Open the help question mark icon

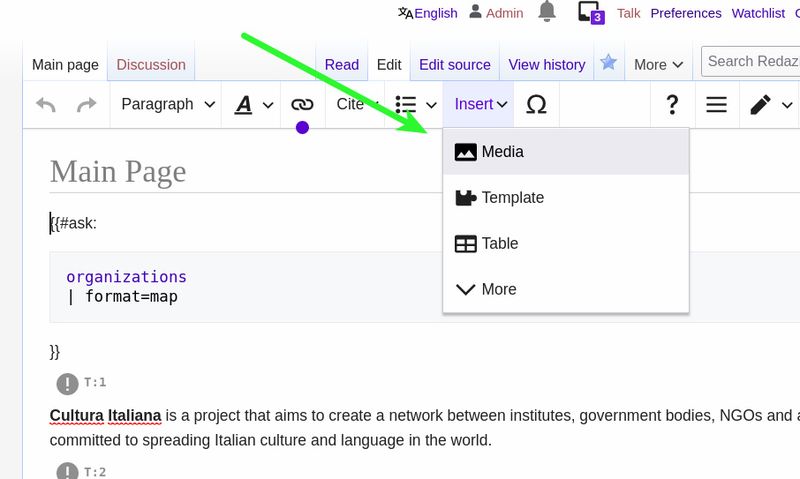click(x=672, y=105)
